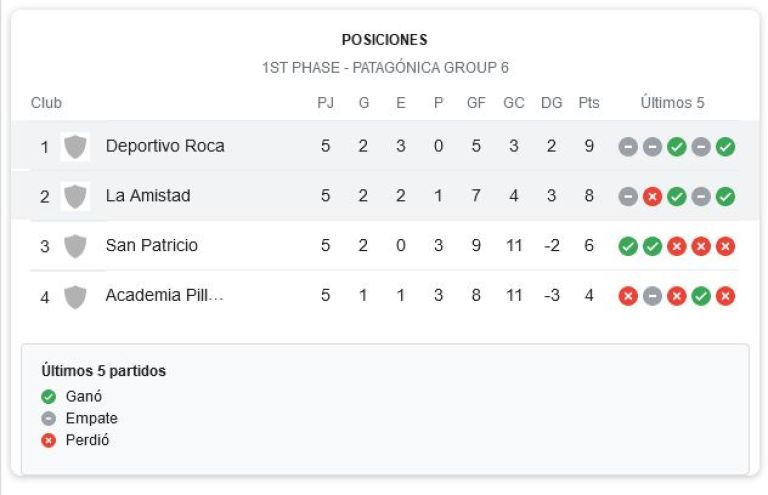The width and height of the screenshot is (768, 495).
Task: Open the truncated Academia Pill... team link
Action: [165, 295]
